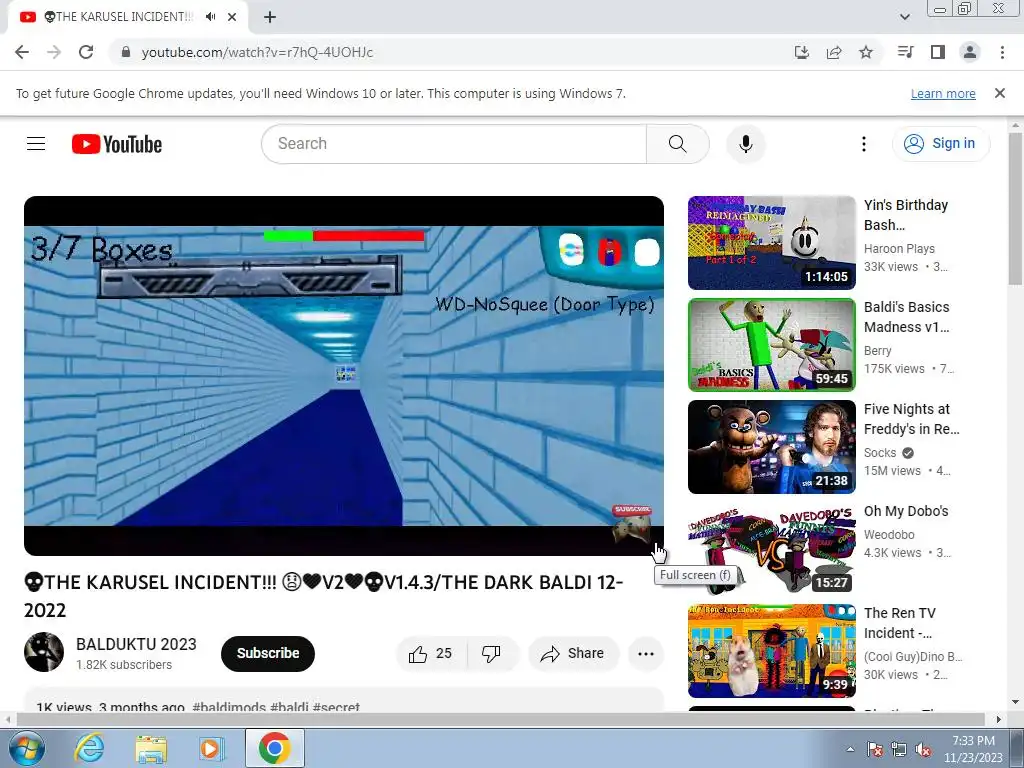Open Yin's Birthday Bash thumbnail
The width and height of the screenshot is (1024, 768).
[x=772, y=243]
